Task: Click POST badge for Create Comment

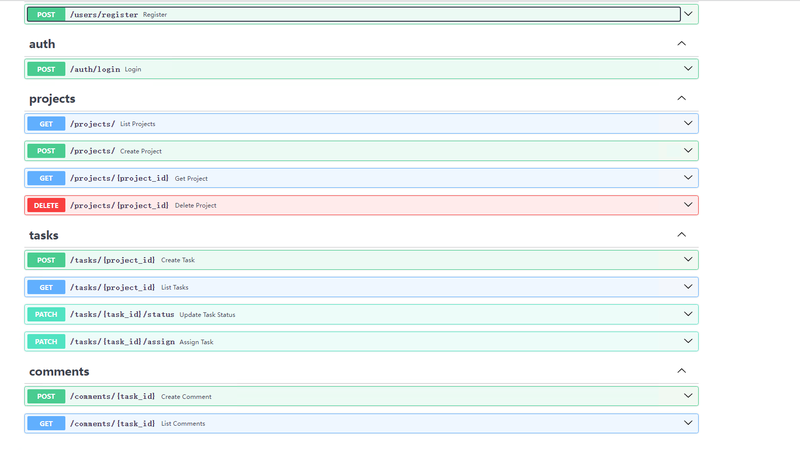Action: pyautogui.click(x=46, y=396)
